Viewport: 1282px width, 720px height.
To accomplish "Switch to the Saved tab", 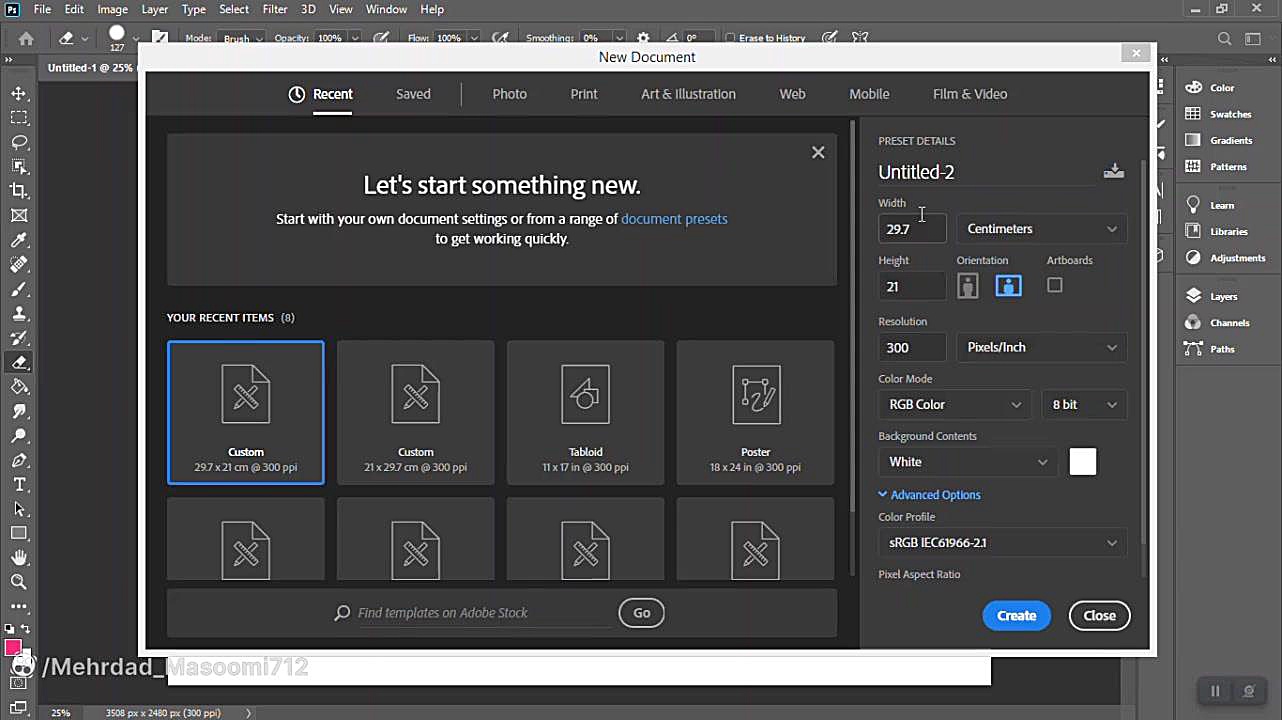I will coord(413,94).
